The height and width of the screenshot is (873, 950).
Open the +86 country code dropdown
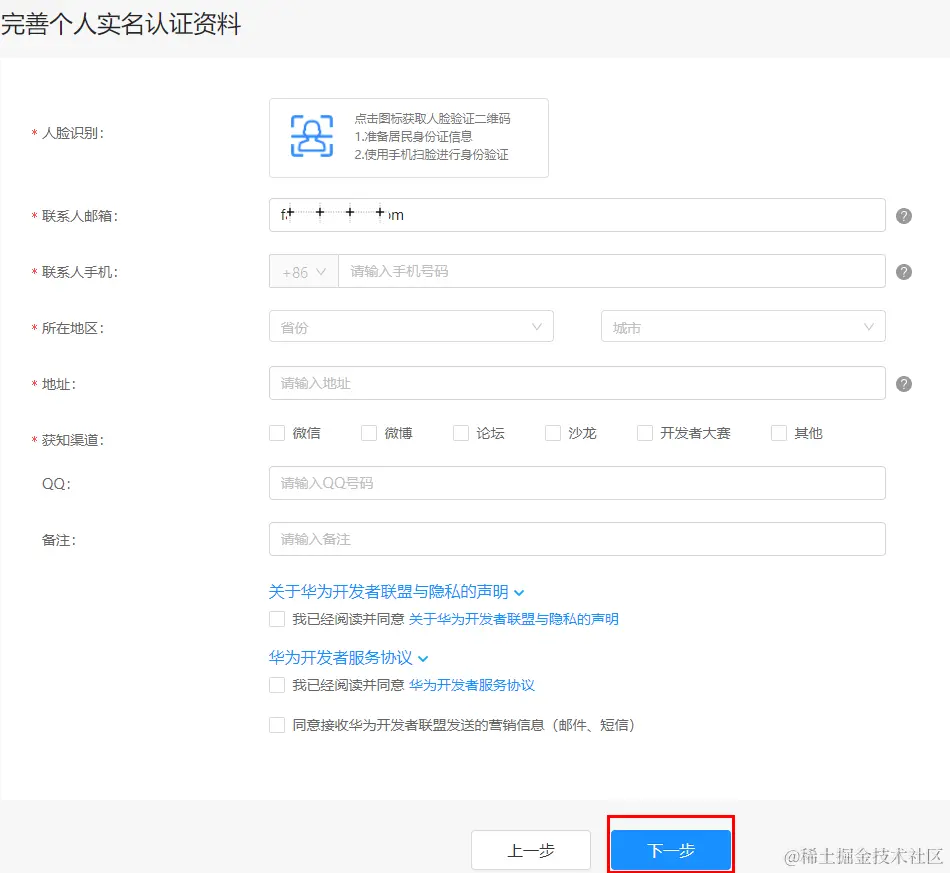(x=303, y=270)
